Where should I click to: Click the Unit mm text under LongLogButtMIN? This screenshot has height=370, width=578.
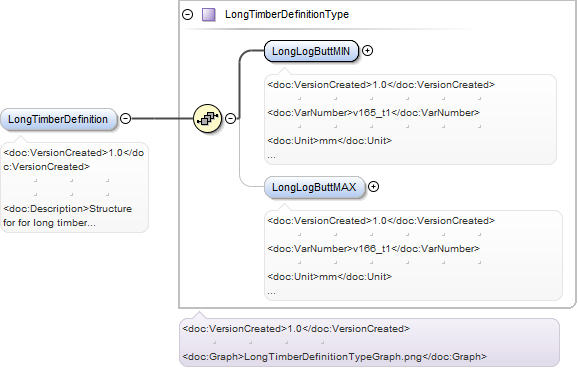(330, 141)
